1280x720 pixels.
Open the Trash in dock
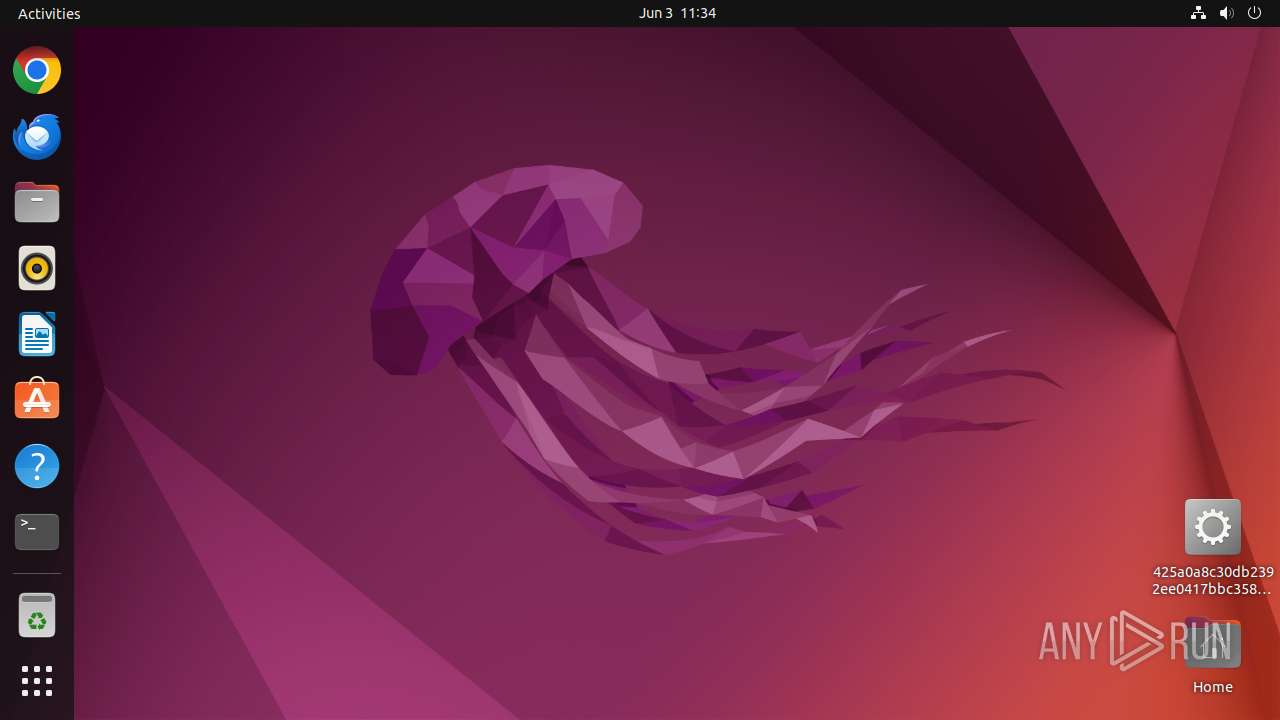click(x=37, y=615)
